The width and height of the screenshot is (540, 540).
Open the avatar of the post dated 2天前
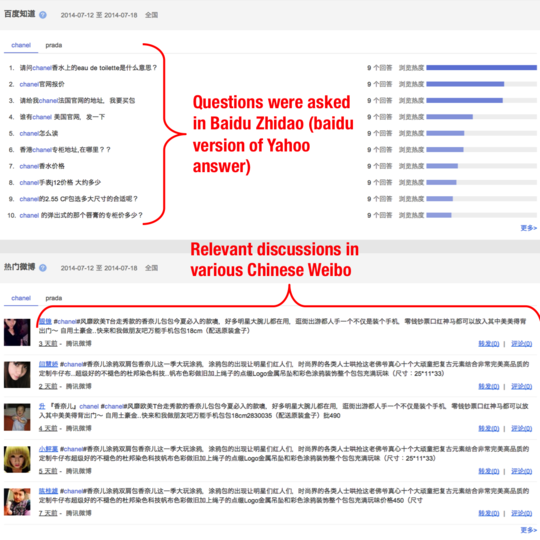click(17, 374)
